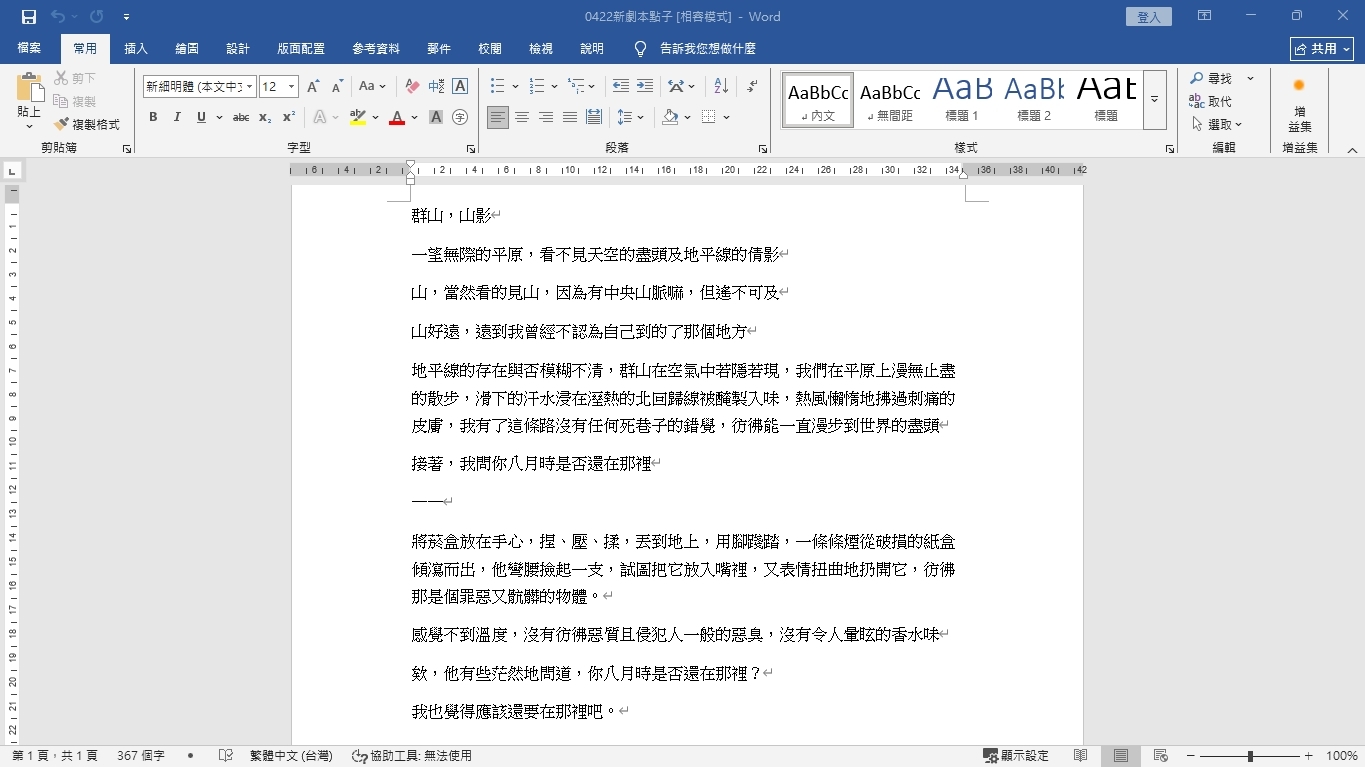1365x767 pixels.
Task: Go to the 檔案 menu
Action: click(x=29, y=49)
